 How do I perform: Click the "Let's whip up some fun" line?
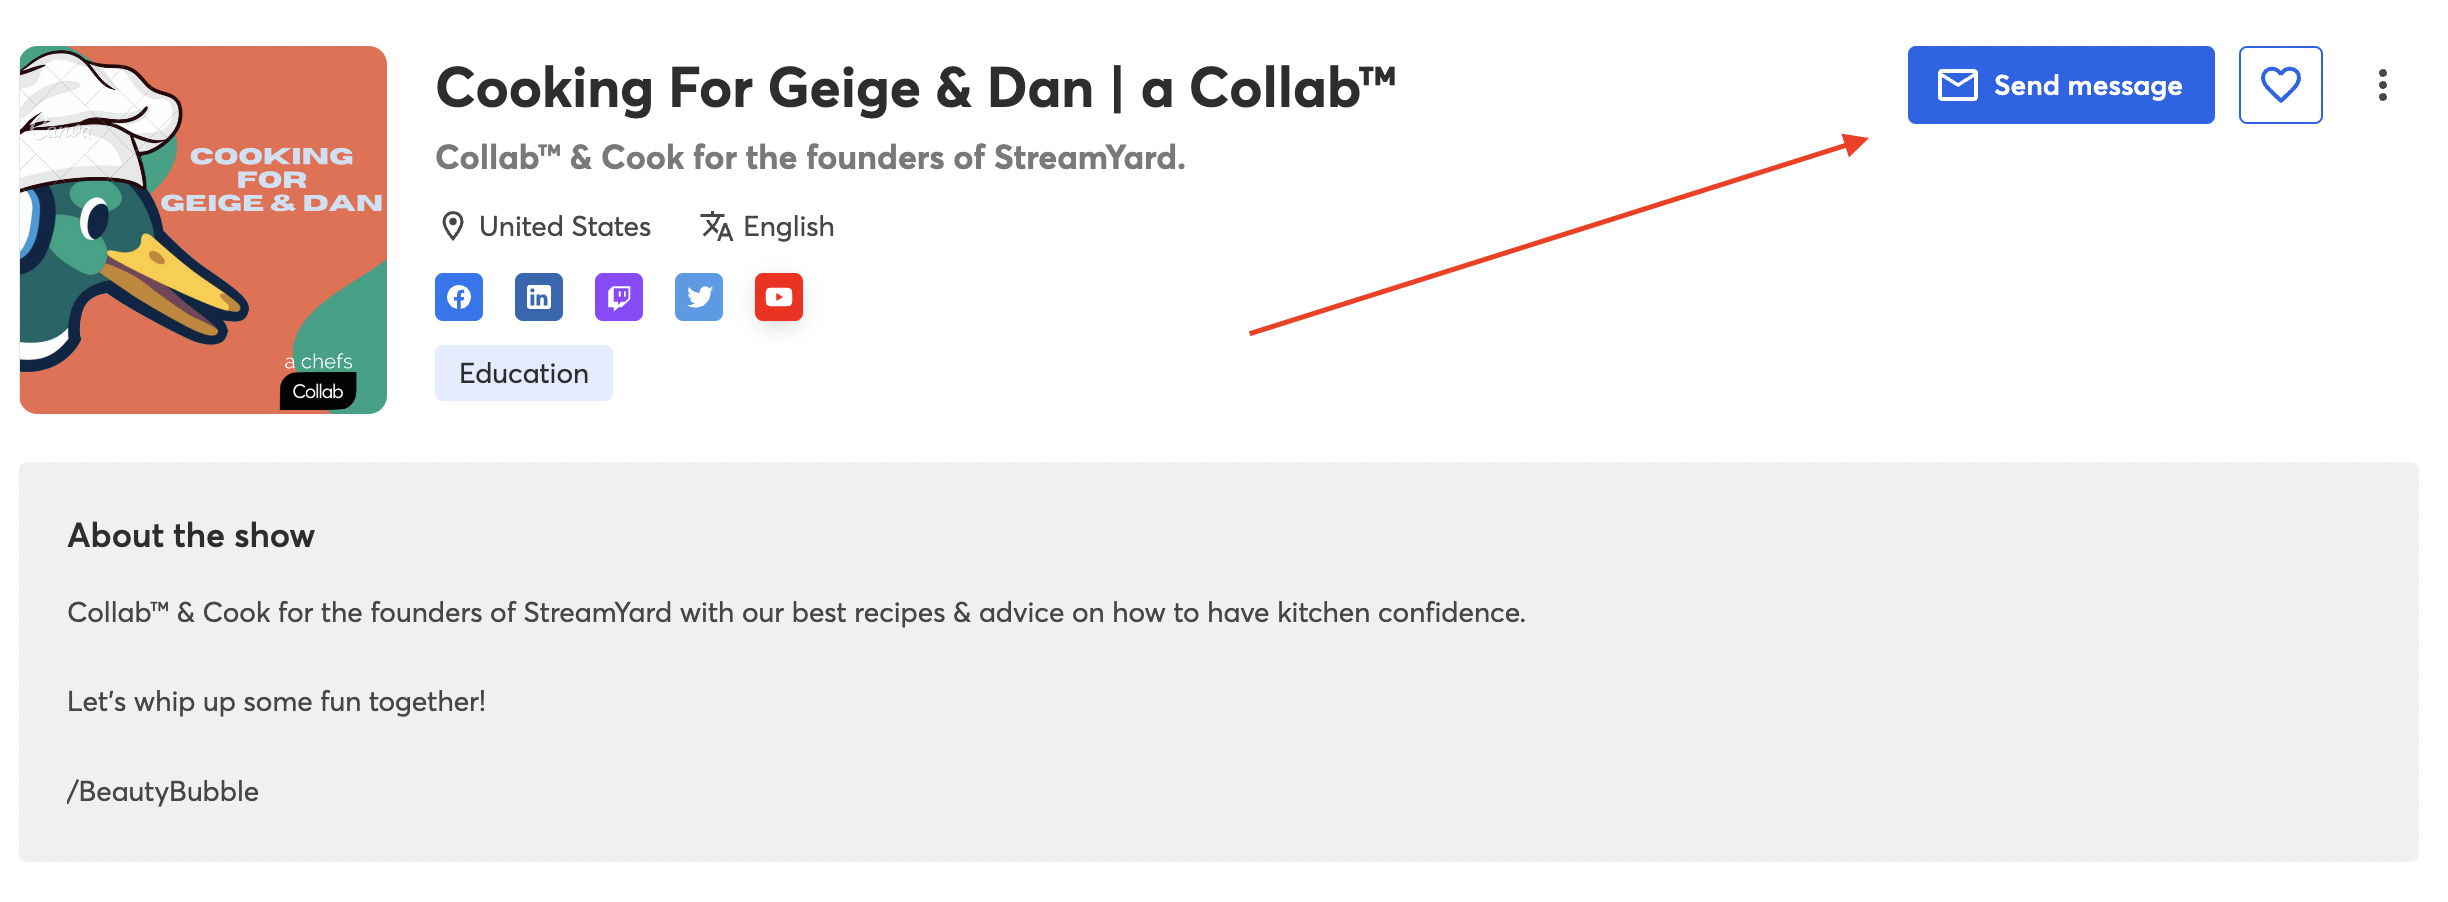tap(276, 702)
